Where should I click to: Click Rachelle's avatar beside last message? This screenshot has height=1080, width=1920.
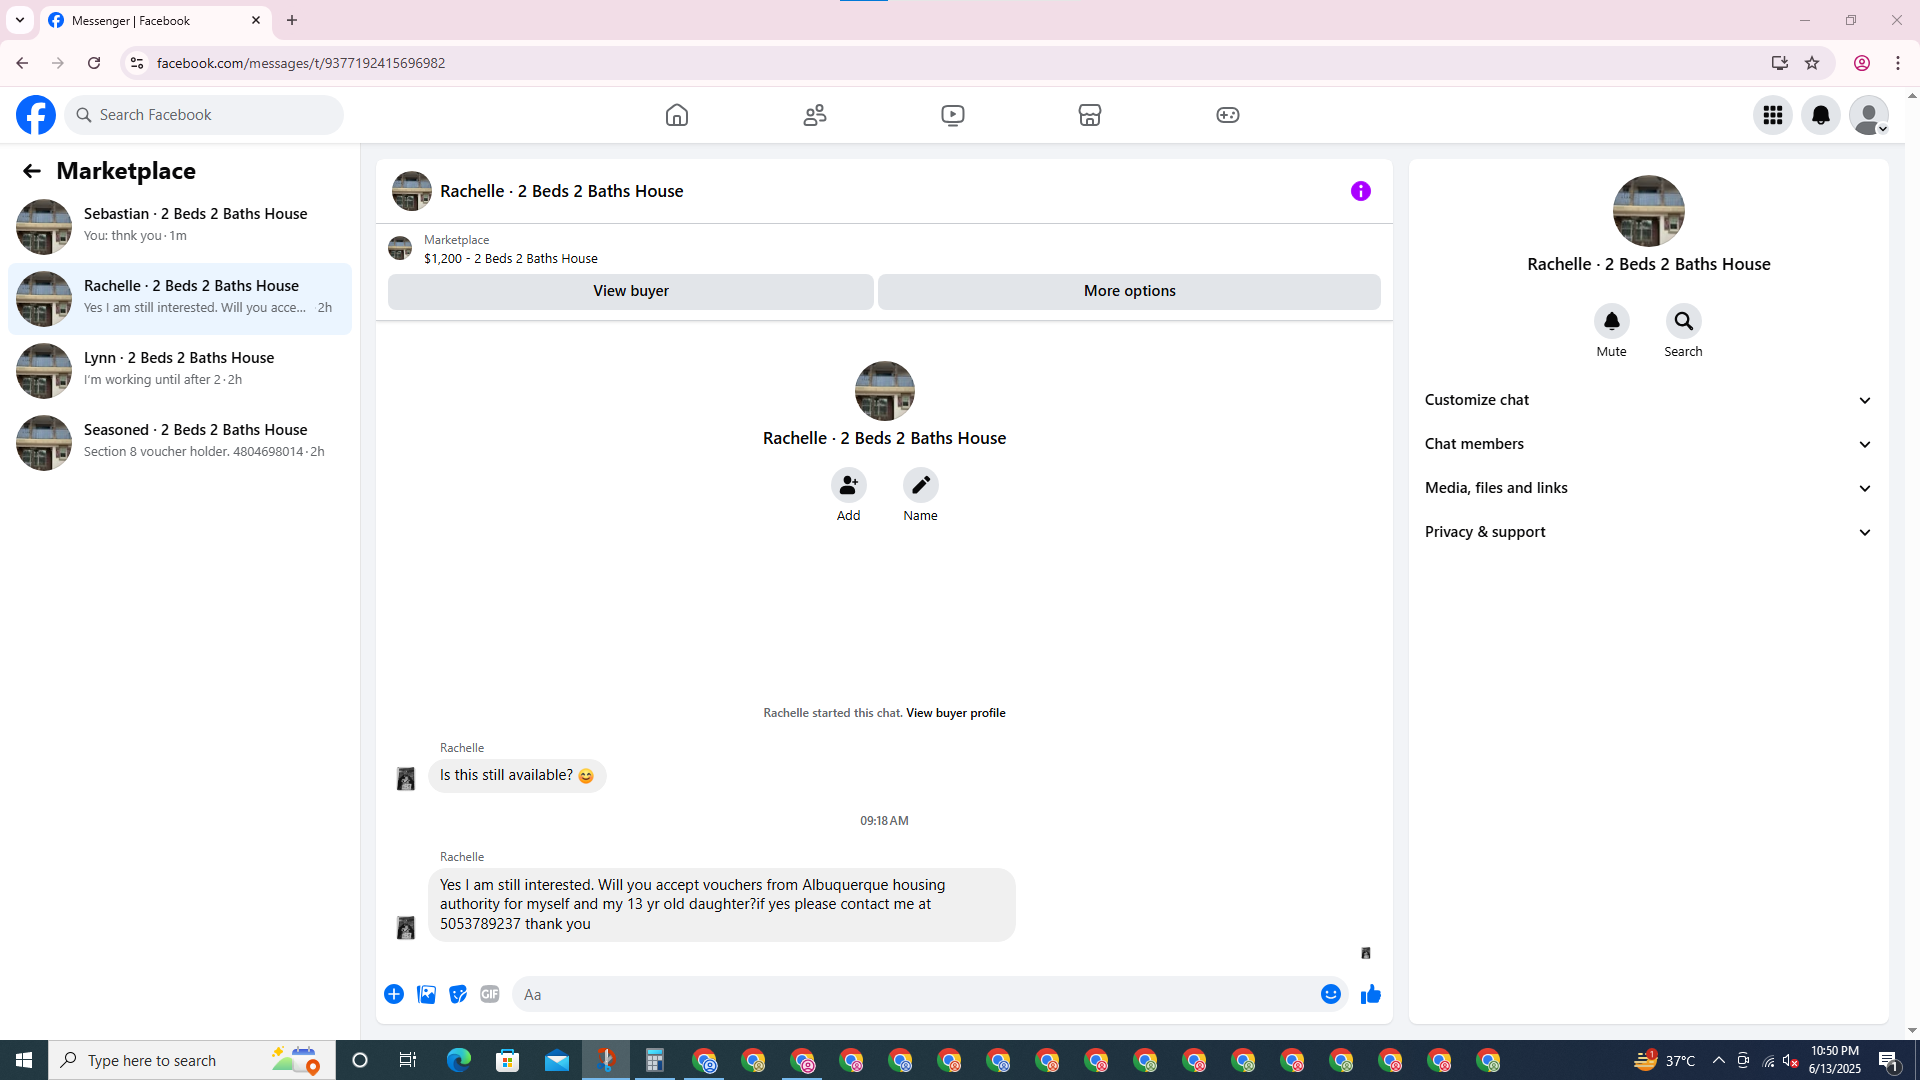pyautogui.click(x=406, y=928)
